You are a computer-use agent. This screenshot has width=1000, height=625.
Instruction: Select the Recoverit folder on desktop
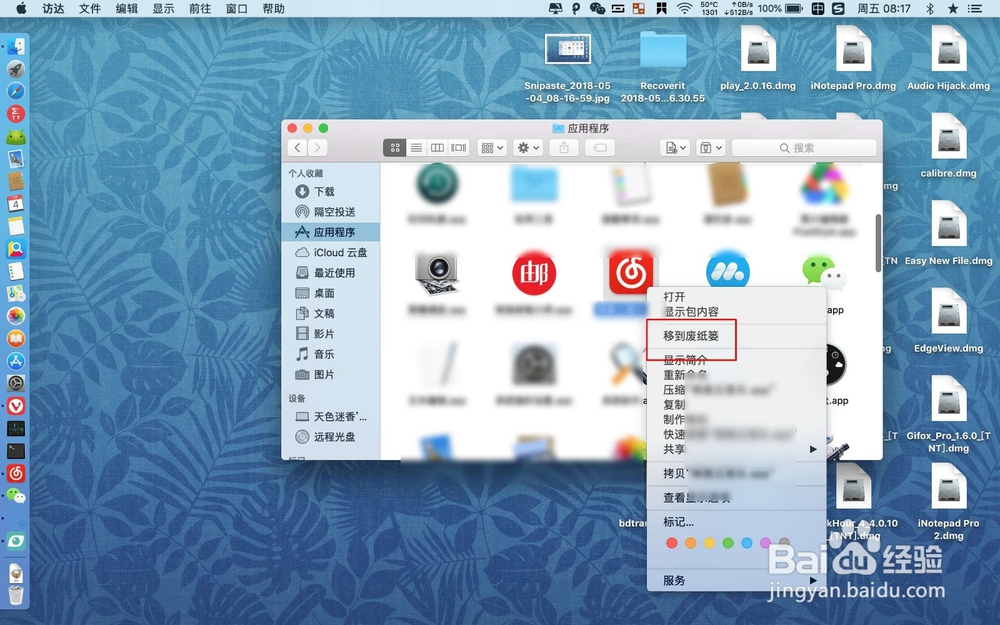(x=663, y=66)
